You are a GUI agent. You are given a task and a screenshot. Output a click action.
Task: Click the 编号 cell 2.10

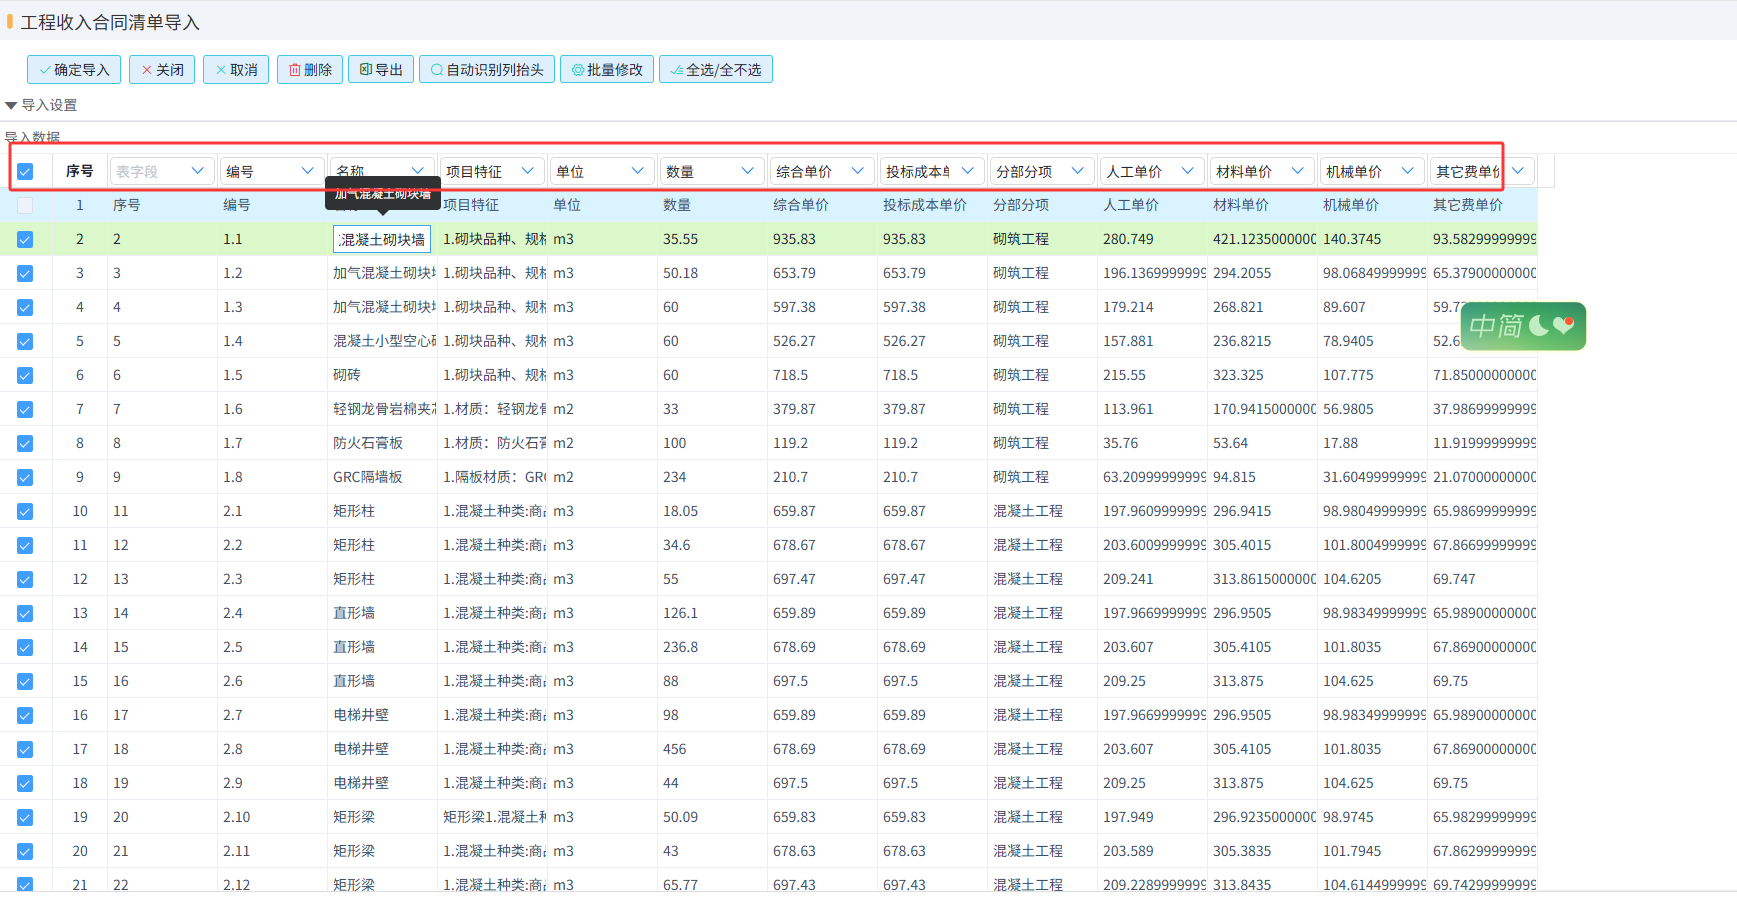pos(272,817)
